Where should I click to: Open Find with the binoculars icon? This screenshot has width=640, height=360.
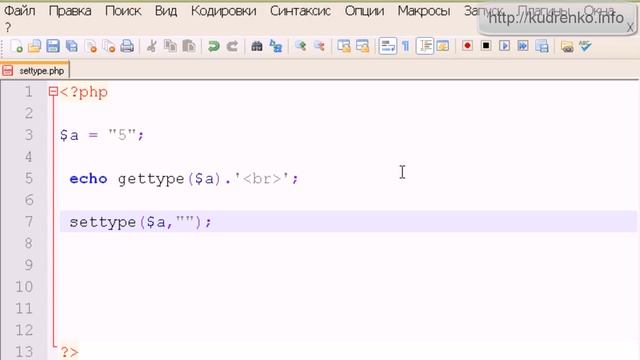257,46
